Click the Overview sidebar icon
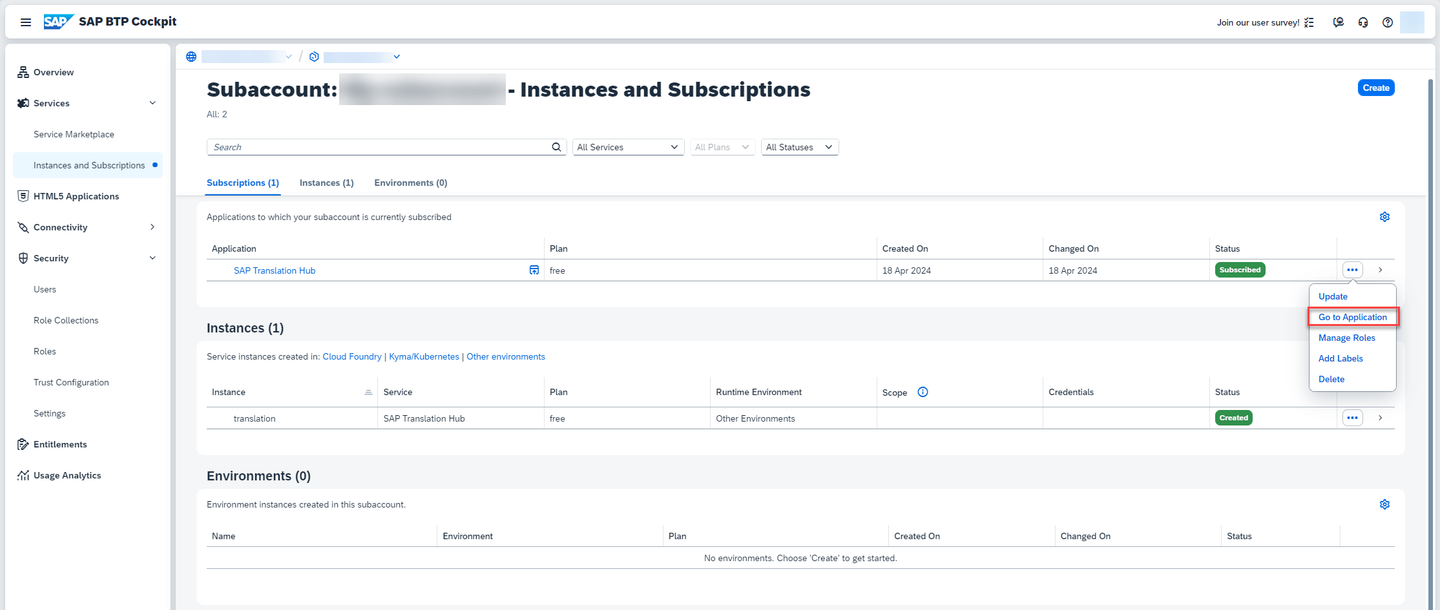 tap(23, 72)
